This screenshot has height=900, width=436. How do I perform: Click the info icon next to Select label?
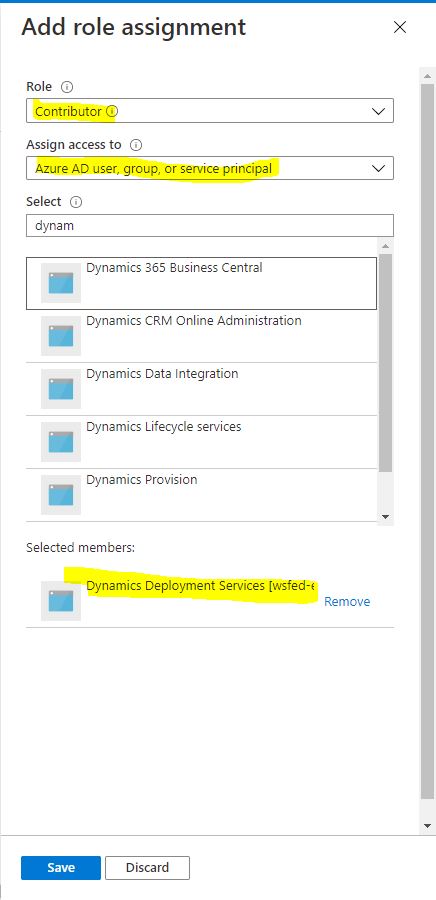pos(76,202)
